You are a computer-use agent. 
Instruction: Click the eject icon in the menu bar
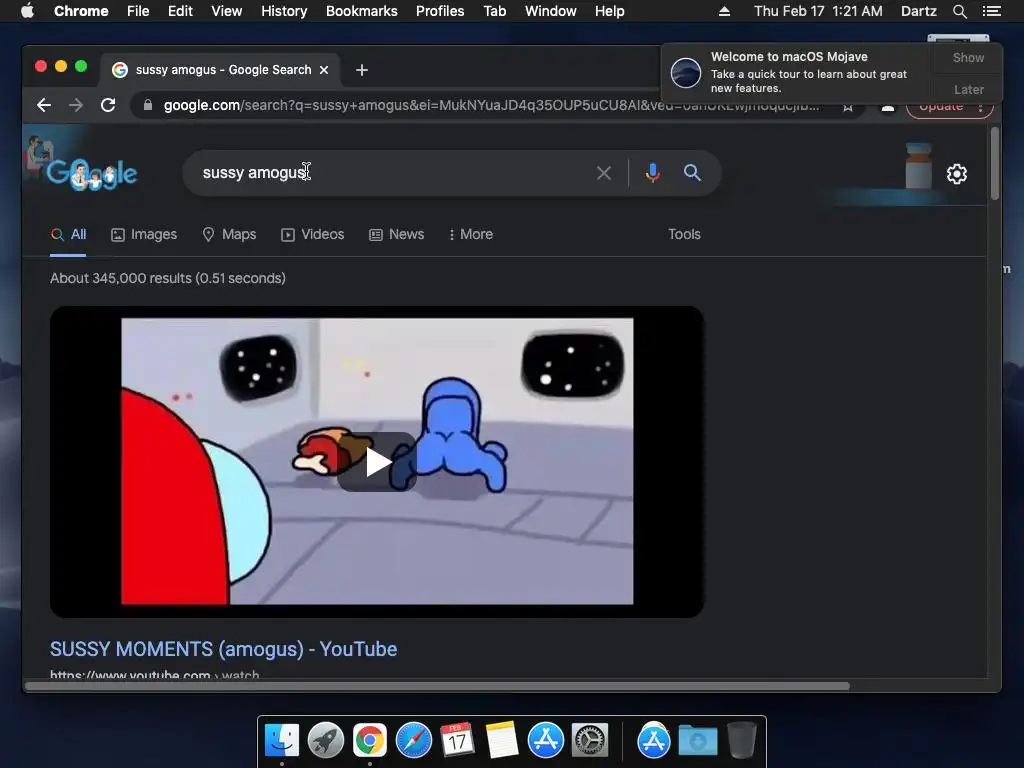coord(724,11)
